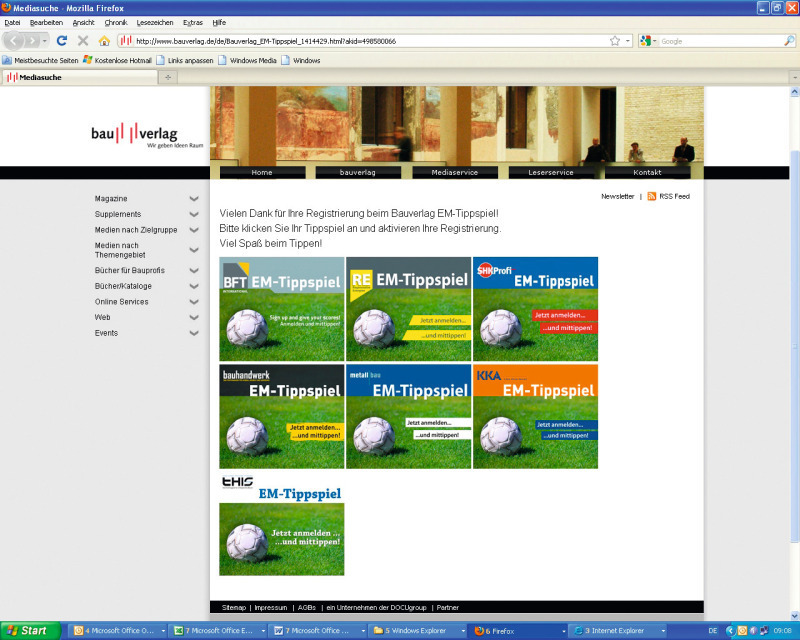This screenshot has height=640, width=800.
Task: Bookmark this page with the star icon
Action: [x=615, y=41]
